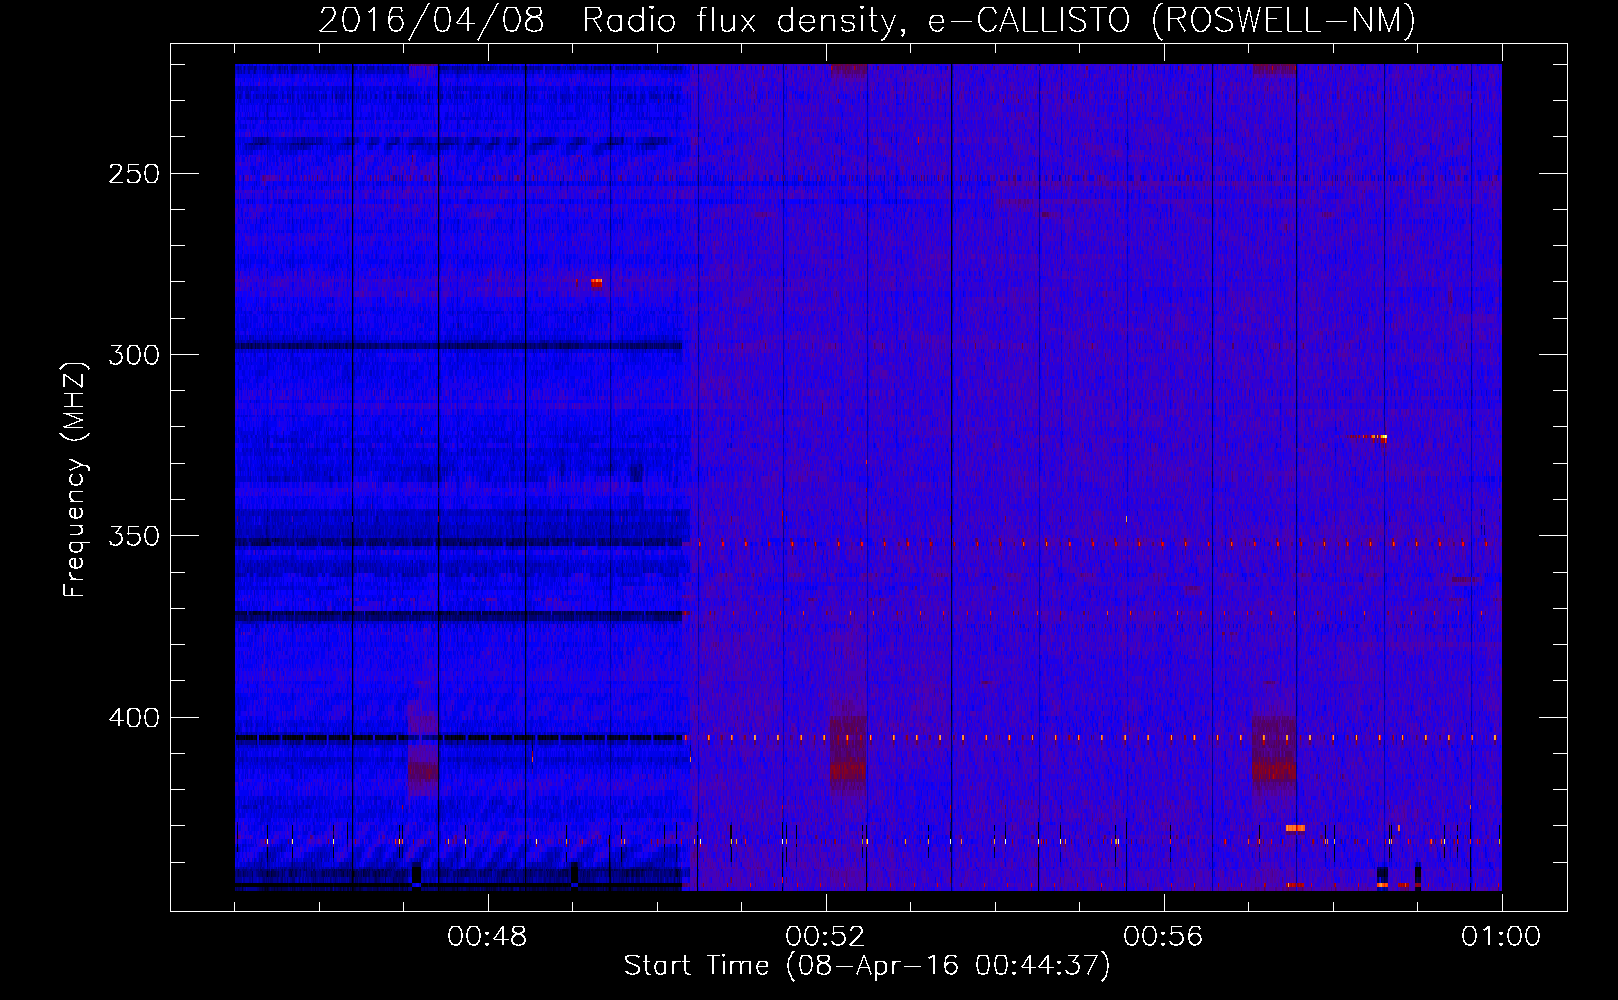Click the 00:52 time tick label

[x=825, y=937]
